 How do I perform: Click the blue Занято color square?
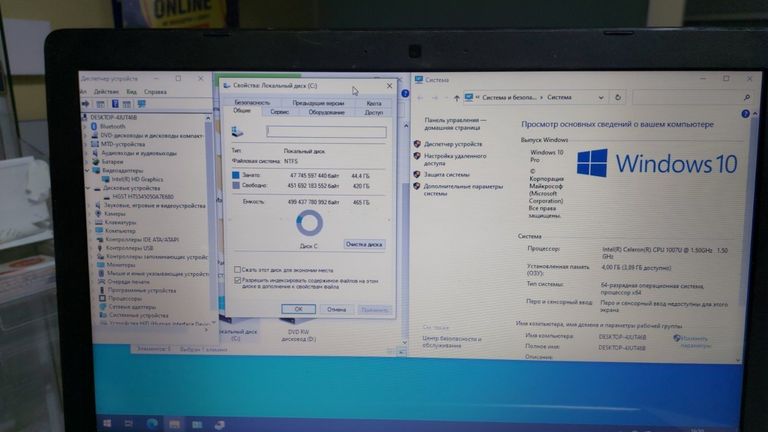point(236,175)
